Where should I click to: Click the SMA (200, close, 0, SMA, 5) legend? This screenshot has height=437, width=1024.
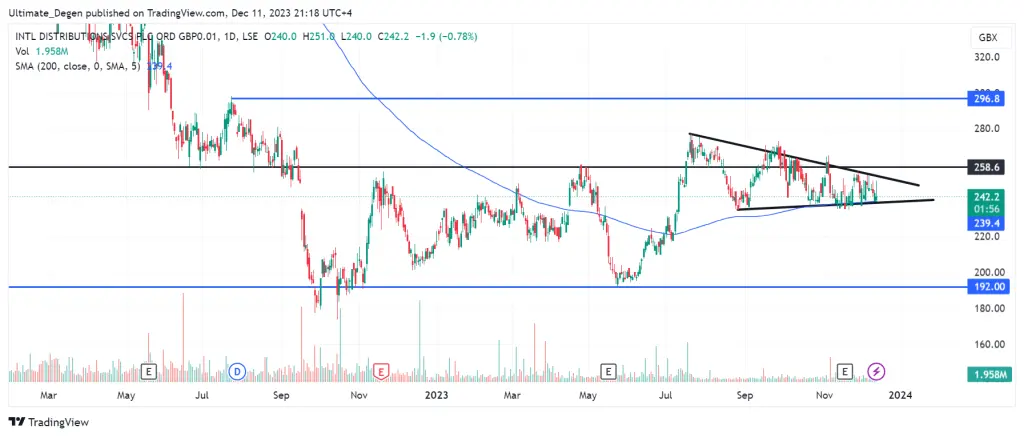click(93, 66)
